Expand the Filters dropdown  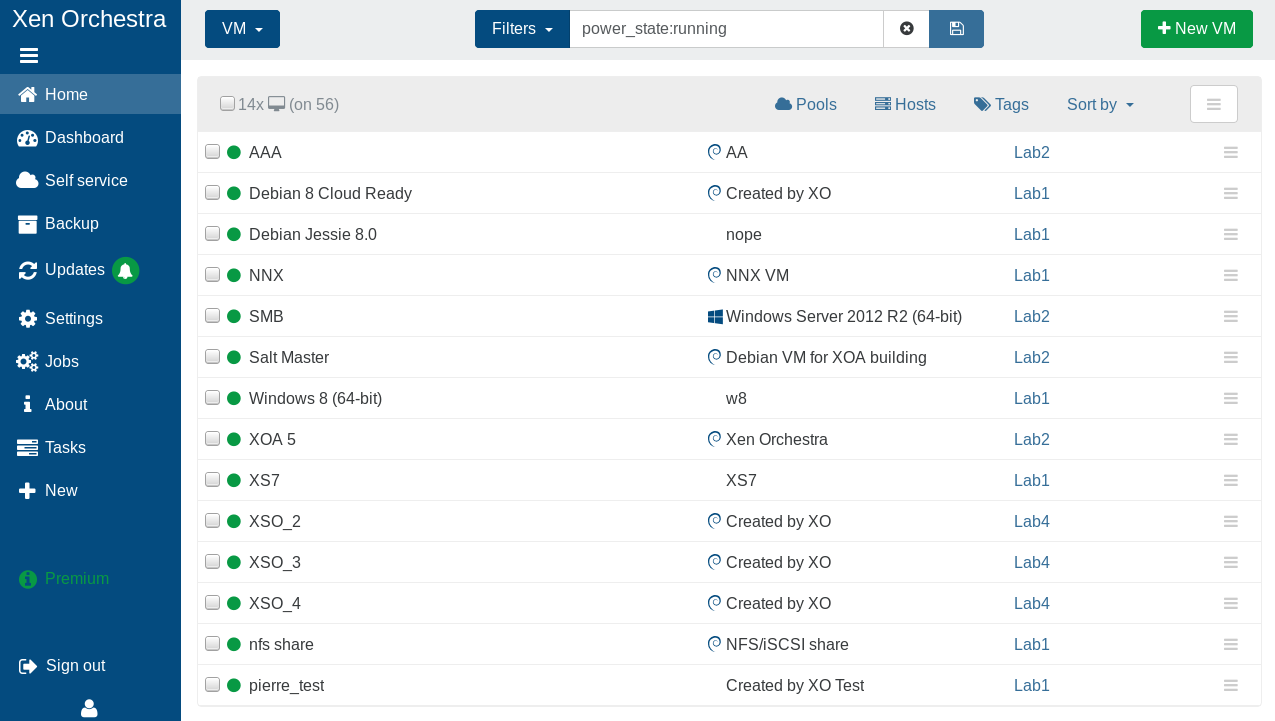[522, 29]
